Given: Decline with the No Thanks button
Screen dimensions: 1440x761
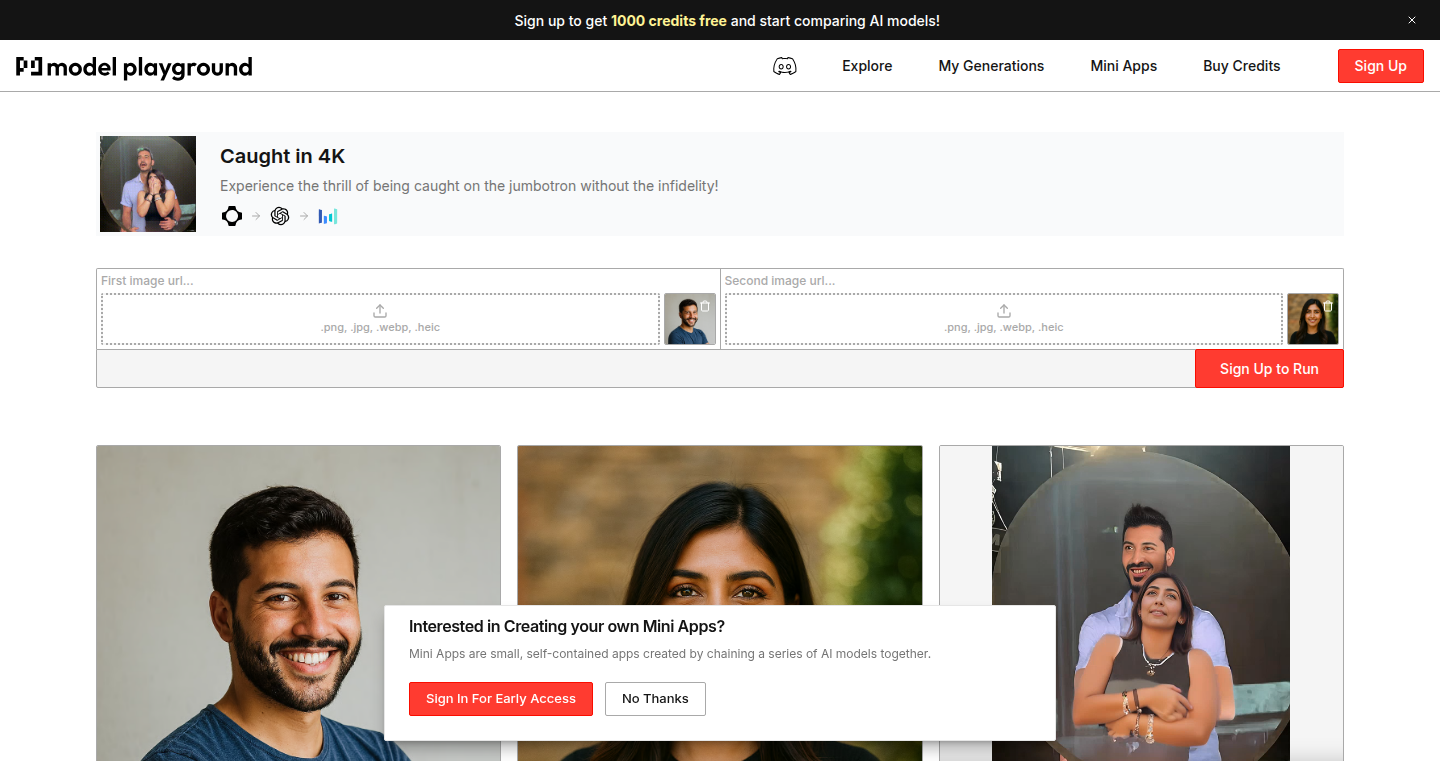Looking at the screenshot, I should coord(655,699).
